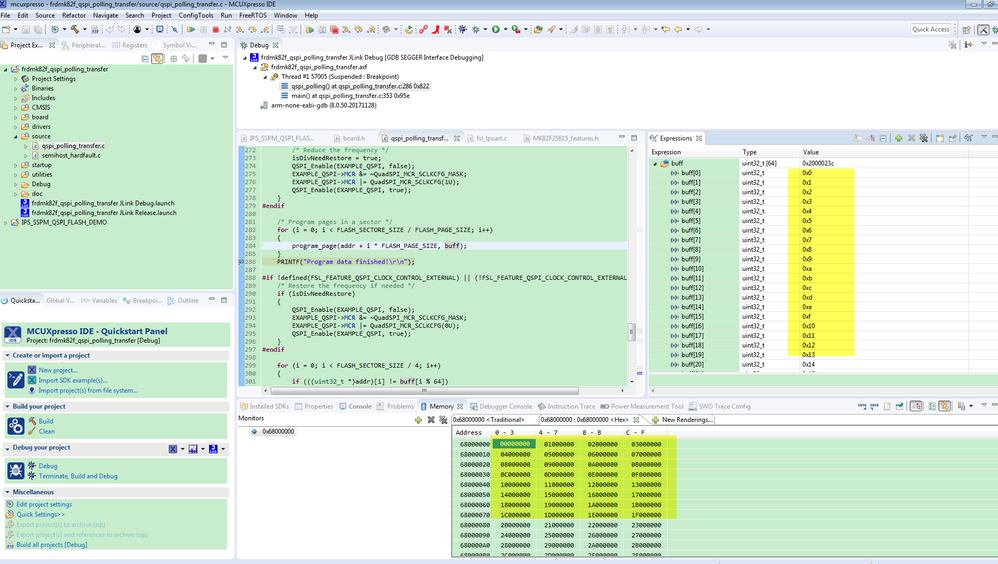
Task: Switch to the Debugger Console tab
Action: pos(506,406)
